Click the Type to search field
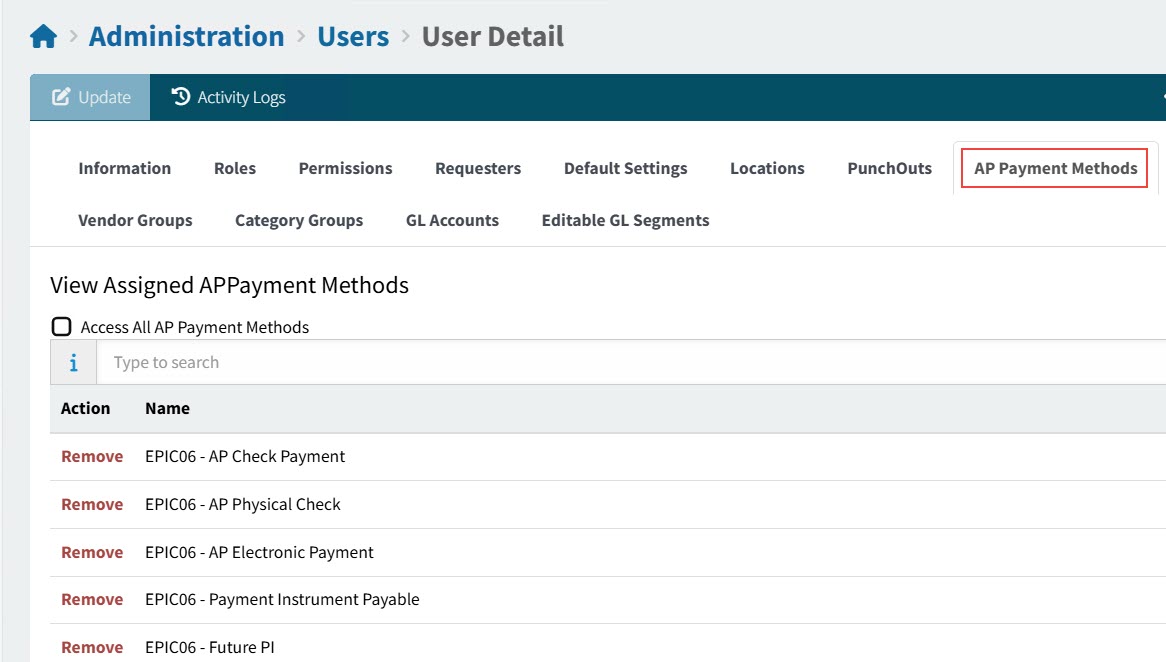Viewport: 1166px width, 662px height. coord(630,363)
